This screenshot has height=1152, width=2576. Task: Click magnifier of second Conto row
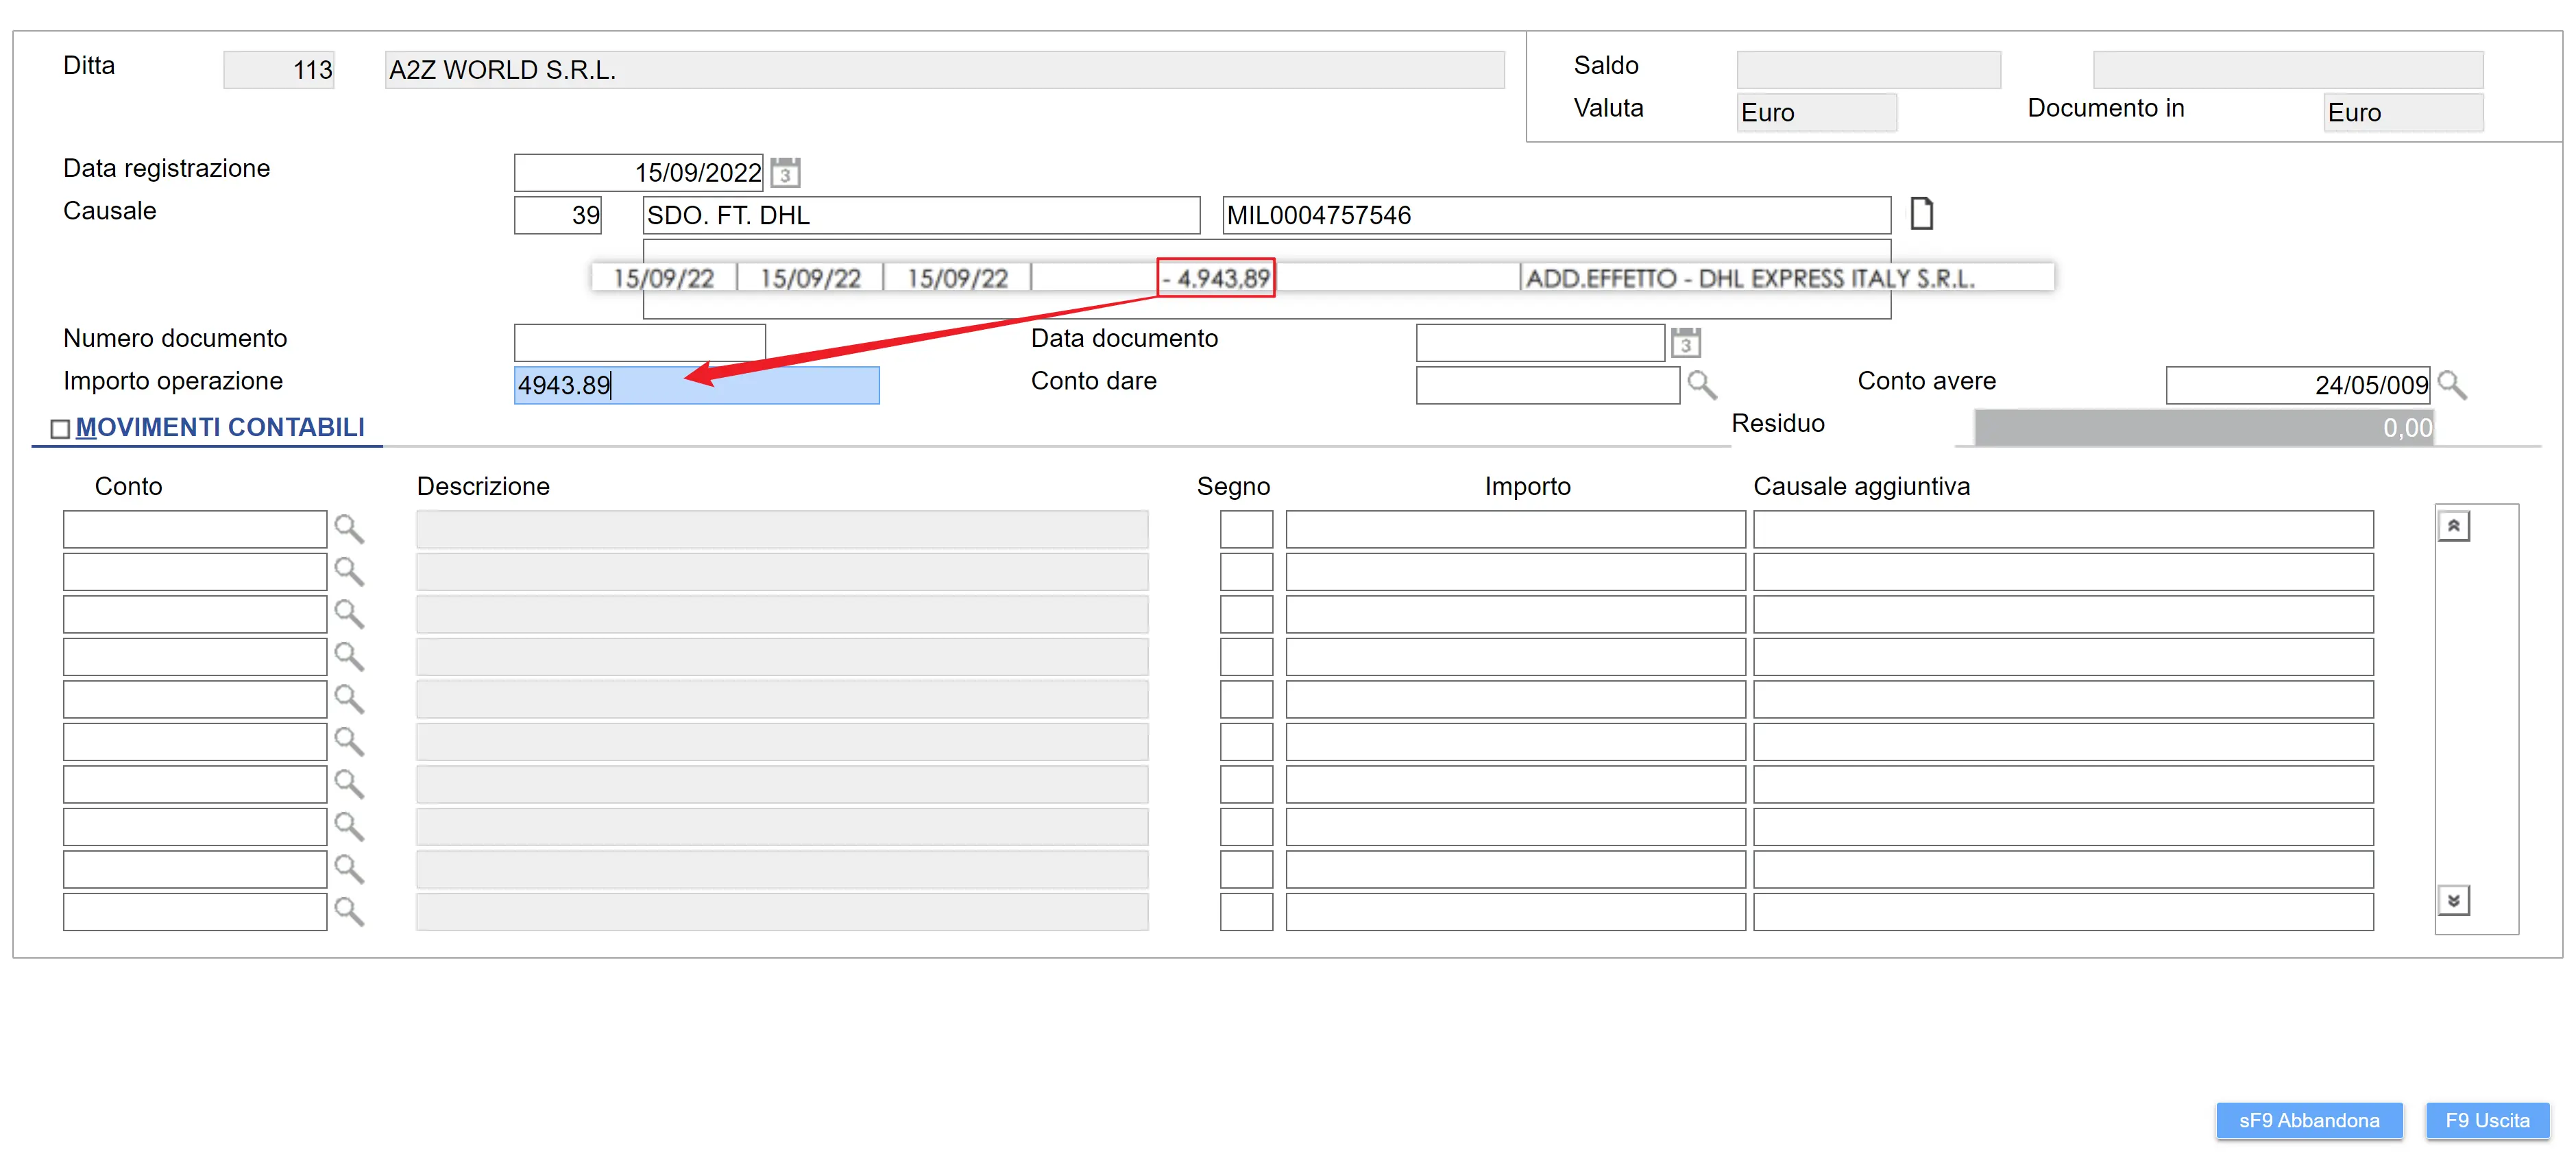coord(348,571)
